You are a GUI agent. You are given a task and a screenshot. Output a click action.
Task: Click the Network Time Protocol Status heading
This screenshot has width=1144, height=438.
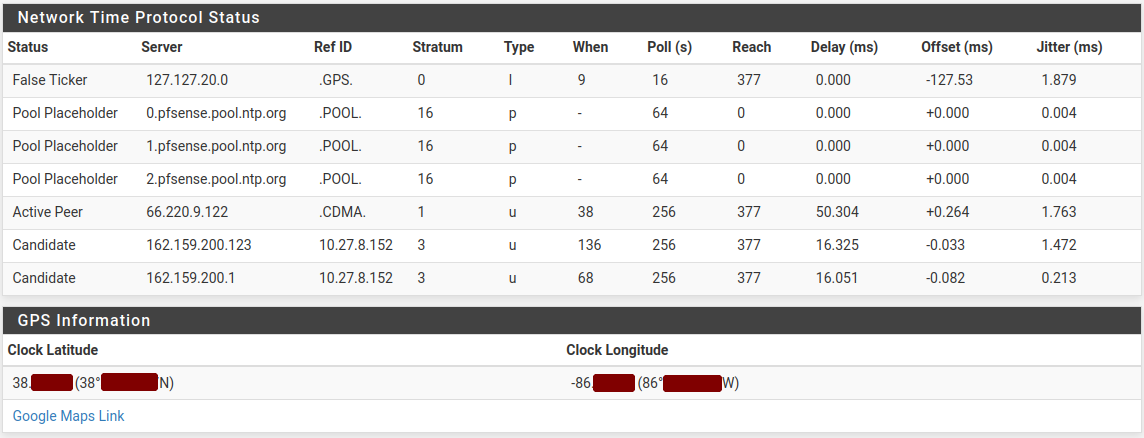pyautogui.click(x=138, y=18)
